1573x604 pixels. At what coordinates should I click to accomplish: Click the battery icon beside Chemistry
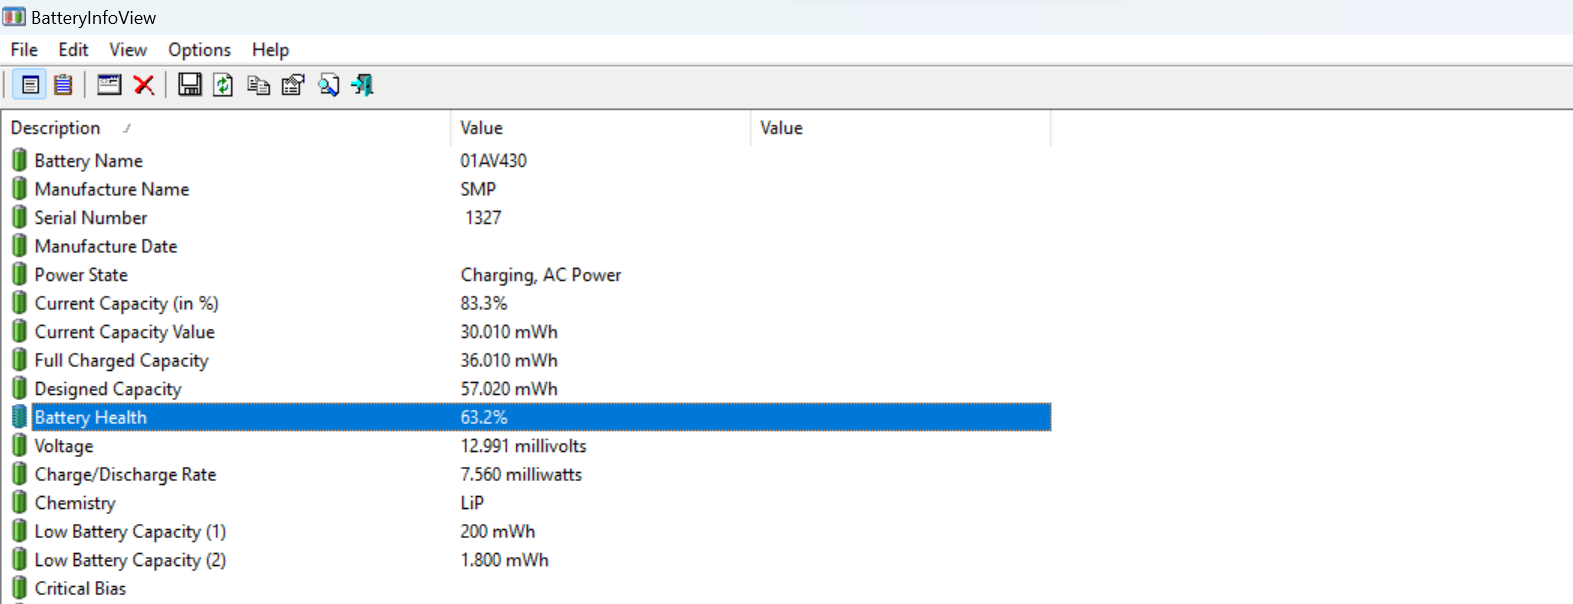point(19,502)
